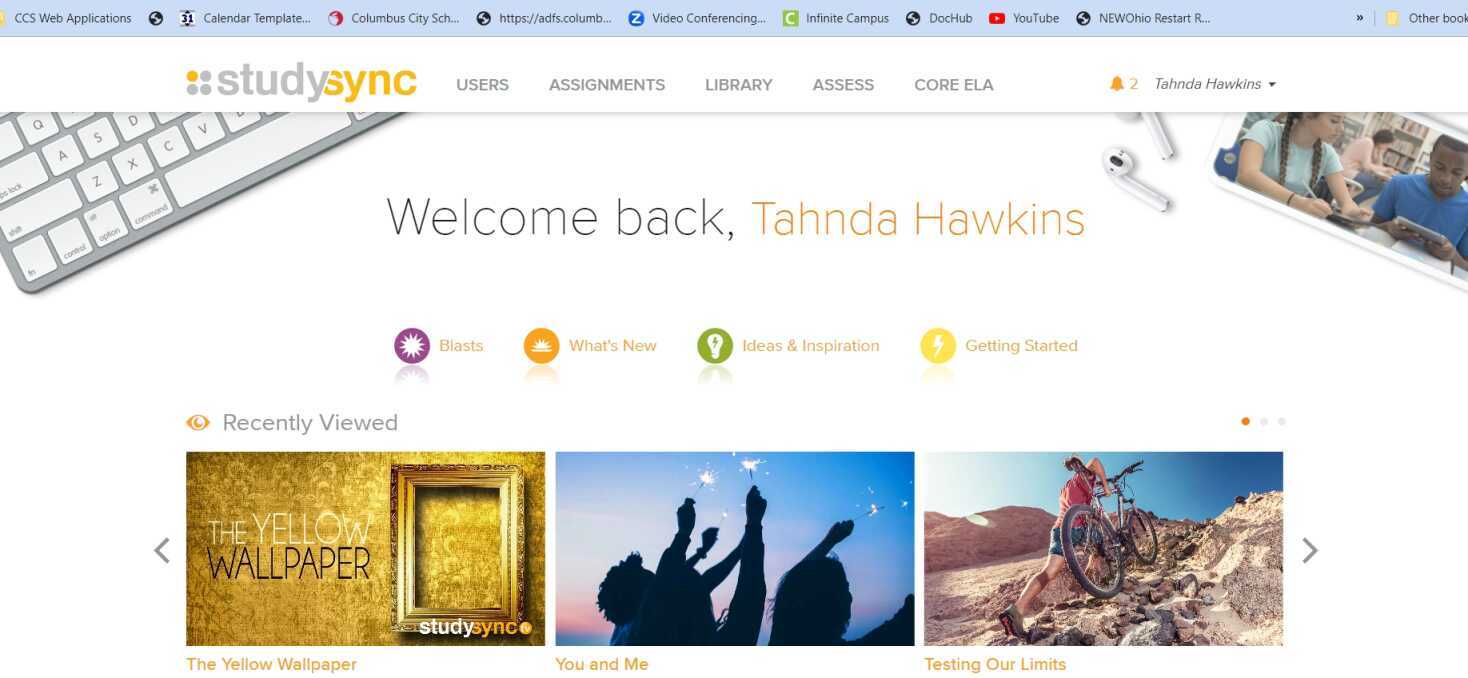Open the You and Me thumbnail image
The height and width of the screenshot is (678, 1468).
click(x=735, y=548)
